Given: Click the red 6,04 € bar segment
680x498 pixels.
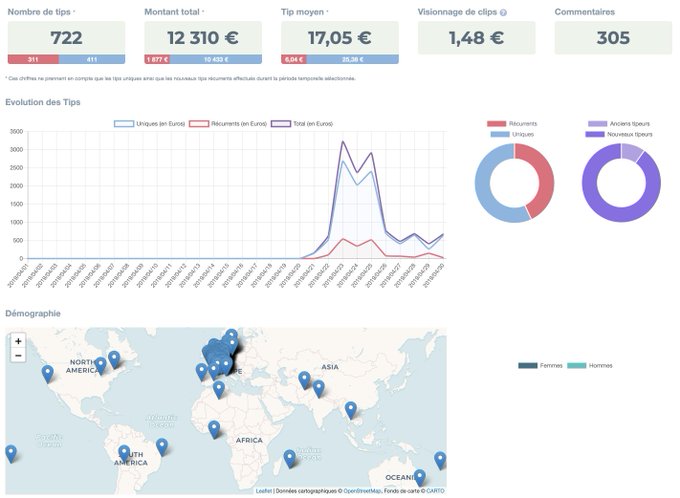Looking at the screenshot, I should pyautogui.click(x=294, y=59).
